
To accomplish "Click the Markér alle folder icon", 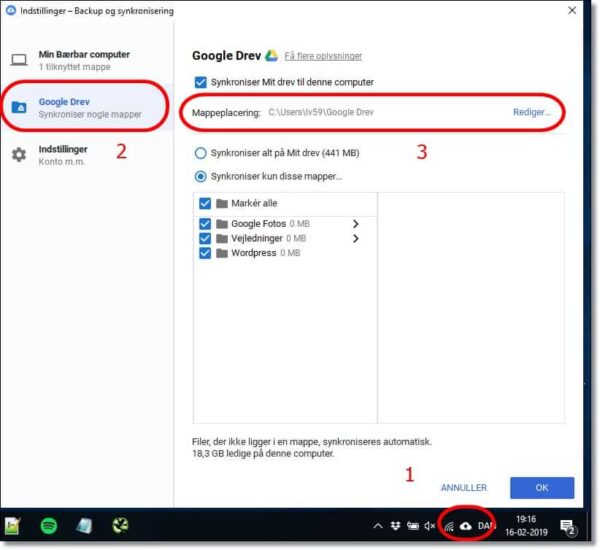I will (x=222, y=203).
